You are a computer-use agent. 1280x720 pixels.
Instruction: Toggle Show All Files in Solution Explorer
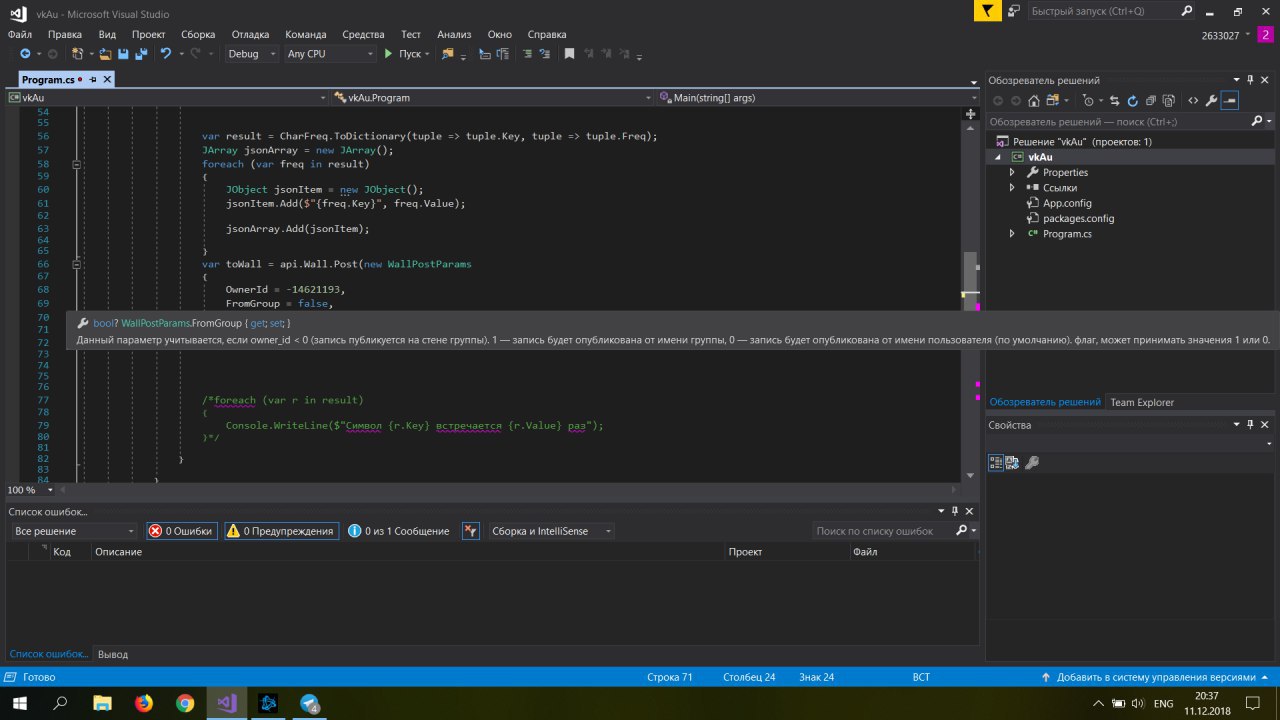point(1168,100)
